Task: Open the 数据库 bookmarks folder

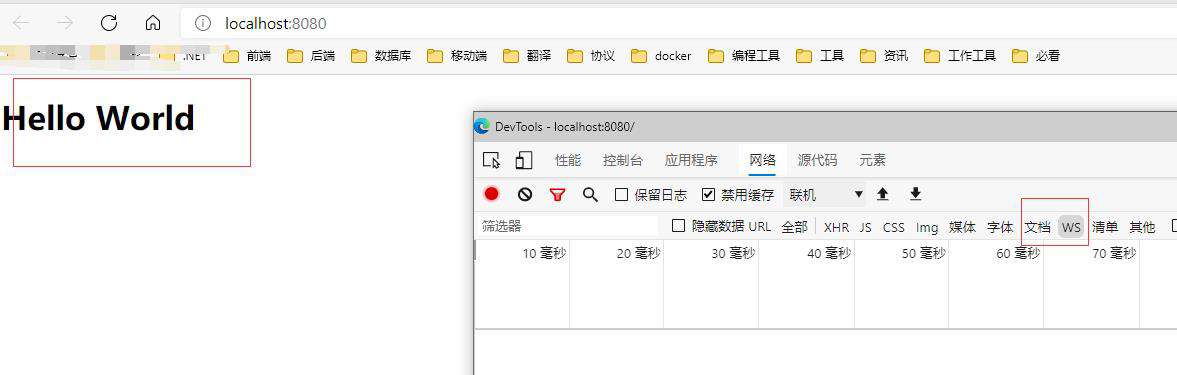Action: click(381, 56)
